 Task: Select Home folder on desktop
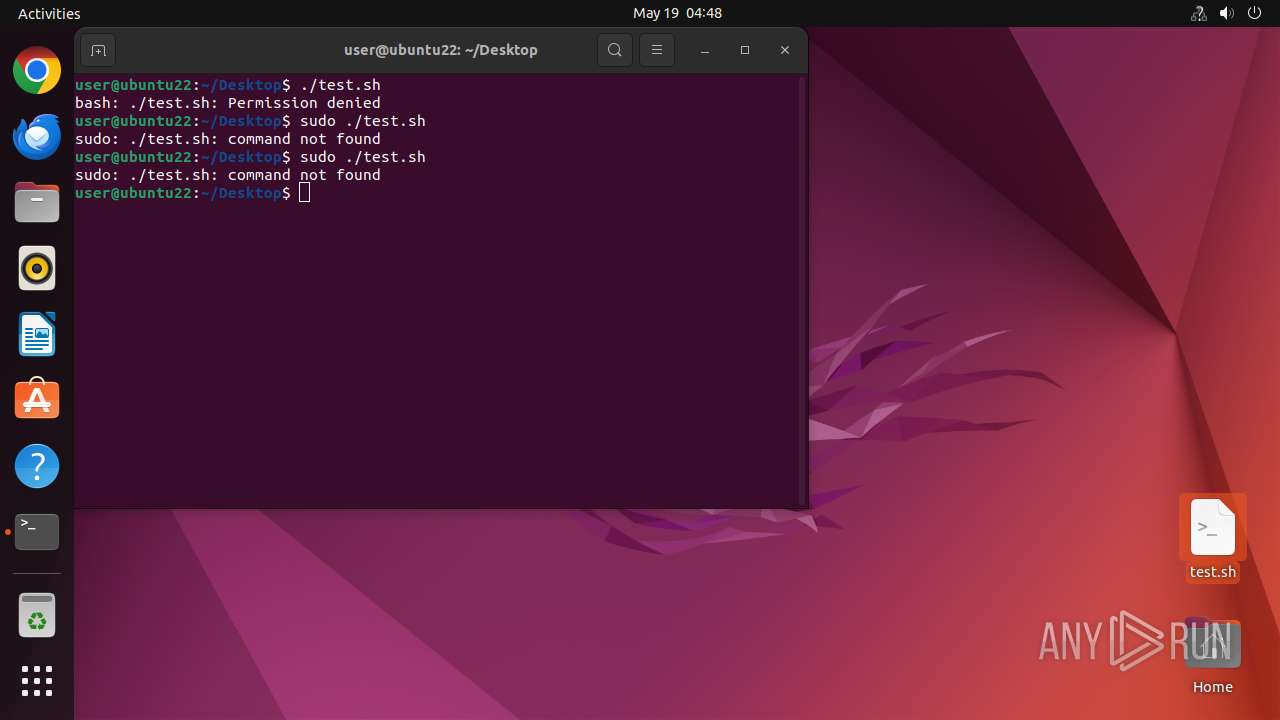[x=1212, y=656]
